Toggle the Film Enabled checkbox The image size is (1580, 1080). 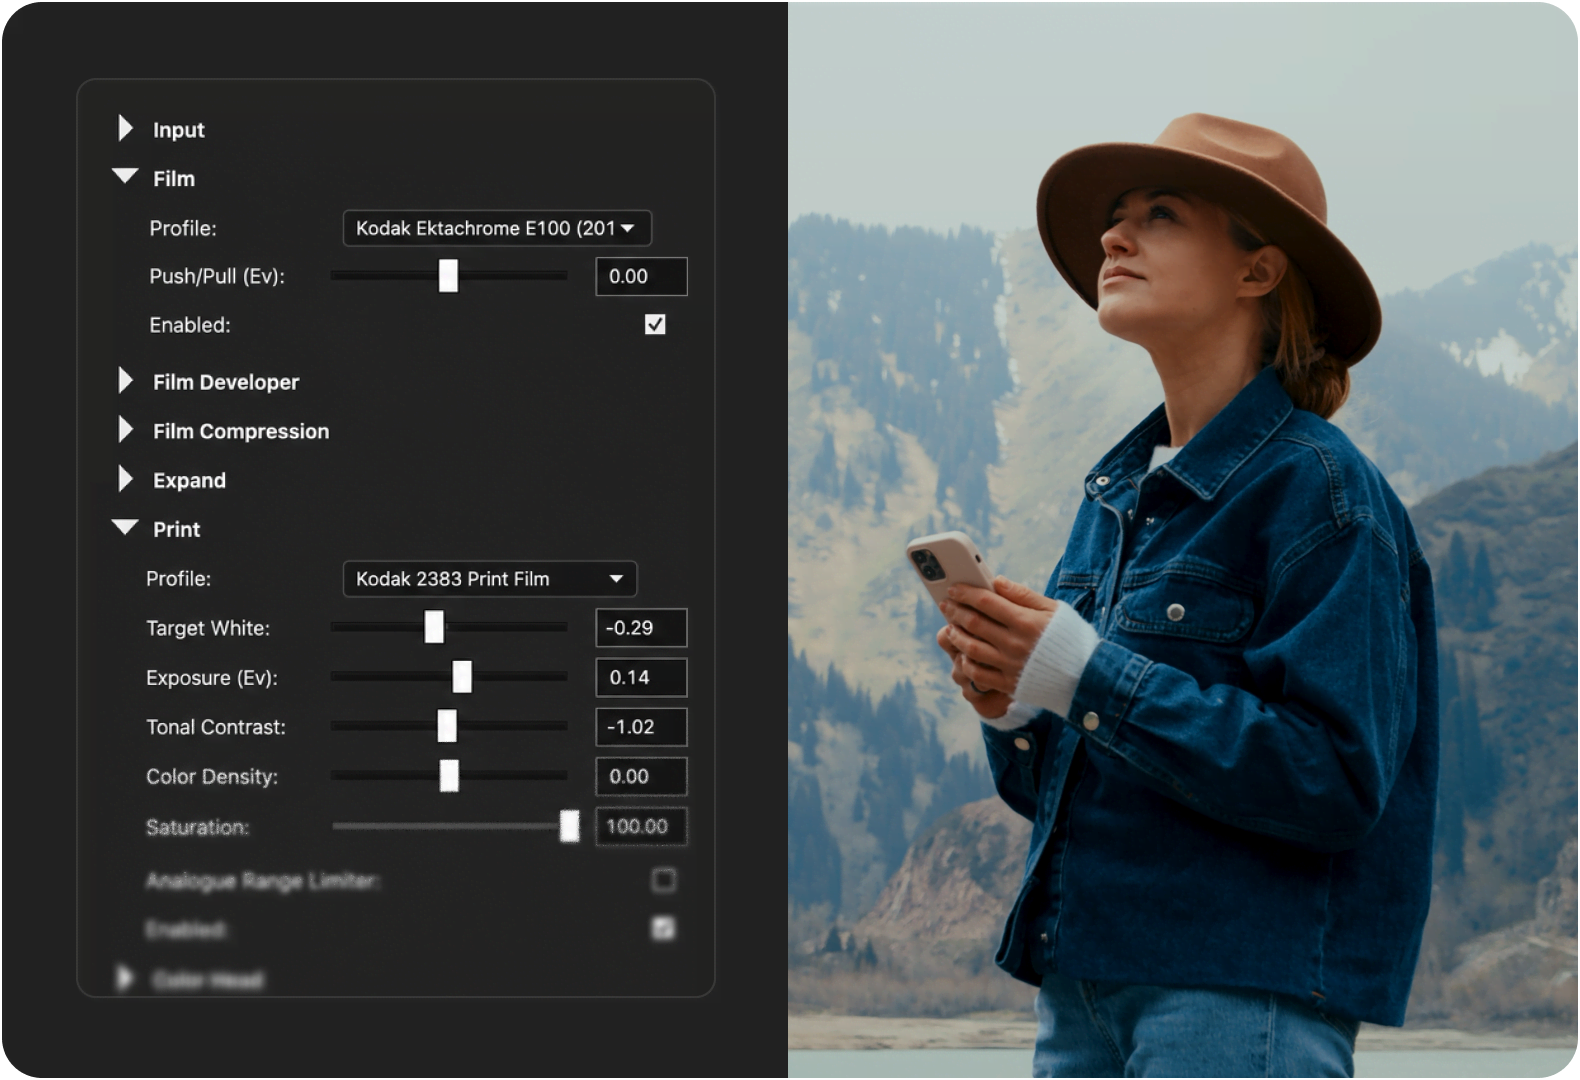655,324
